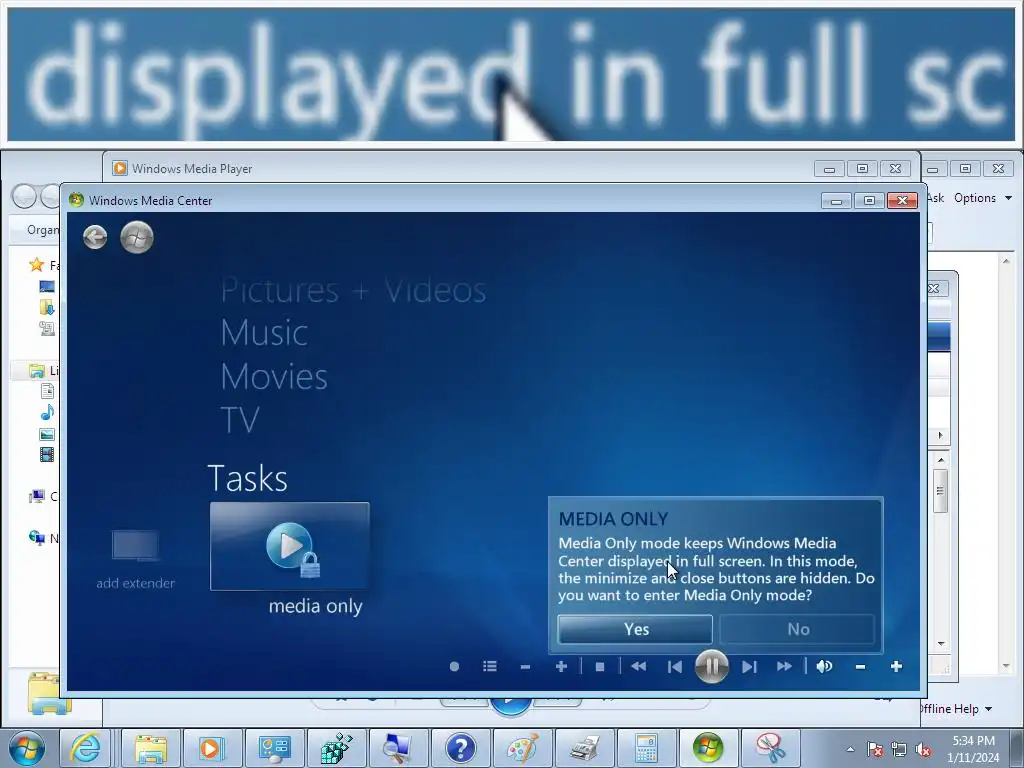Open the Fax and Scan taskbar icon

click(x=584, y=748)
